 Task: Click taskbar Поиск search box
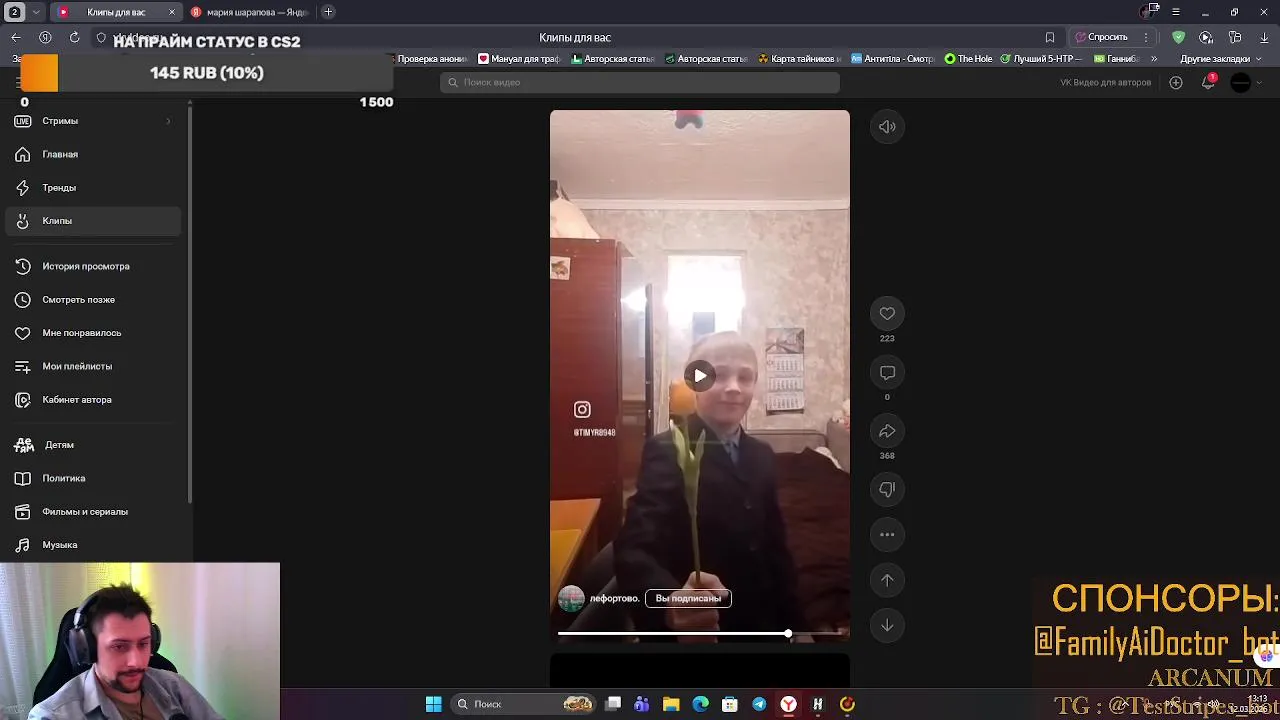(525, 704)
